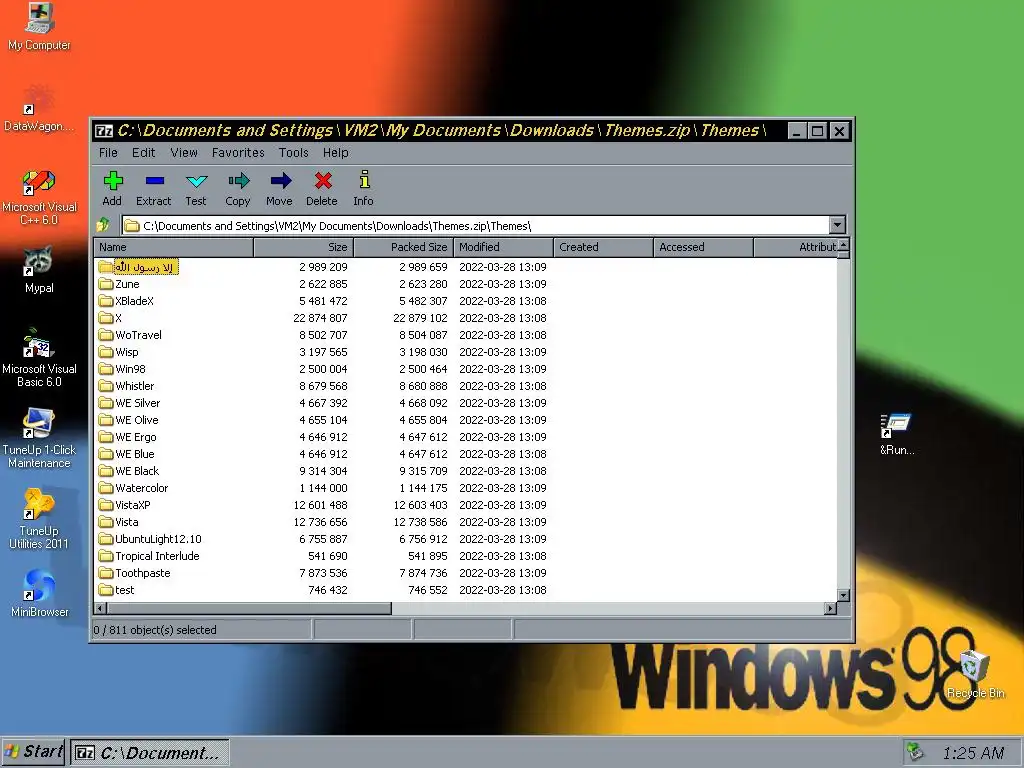The image size is (1024, 768).
Task: Open the Favorites menu
Action: [238, 153]
